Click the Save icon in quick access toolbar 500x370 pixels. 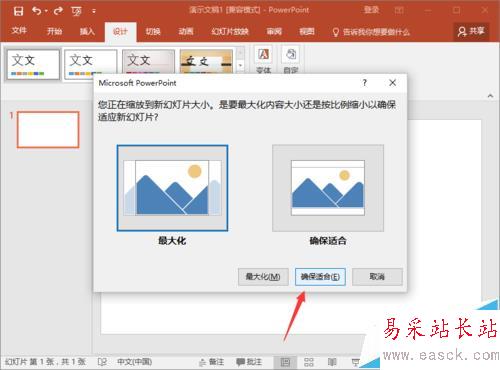(x=18, y=11)
